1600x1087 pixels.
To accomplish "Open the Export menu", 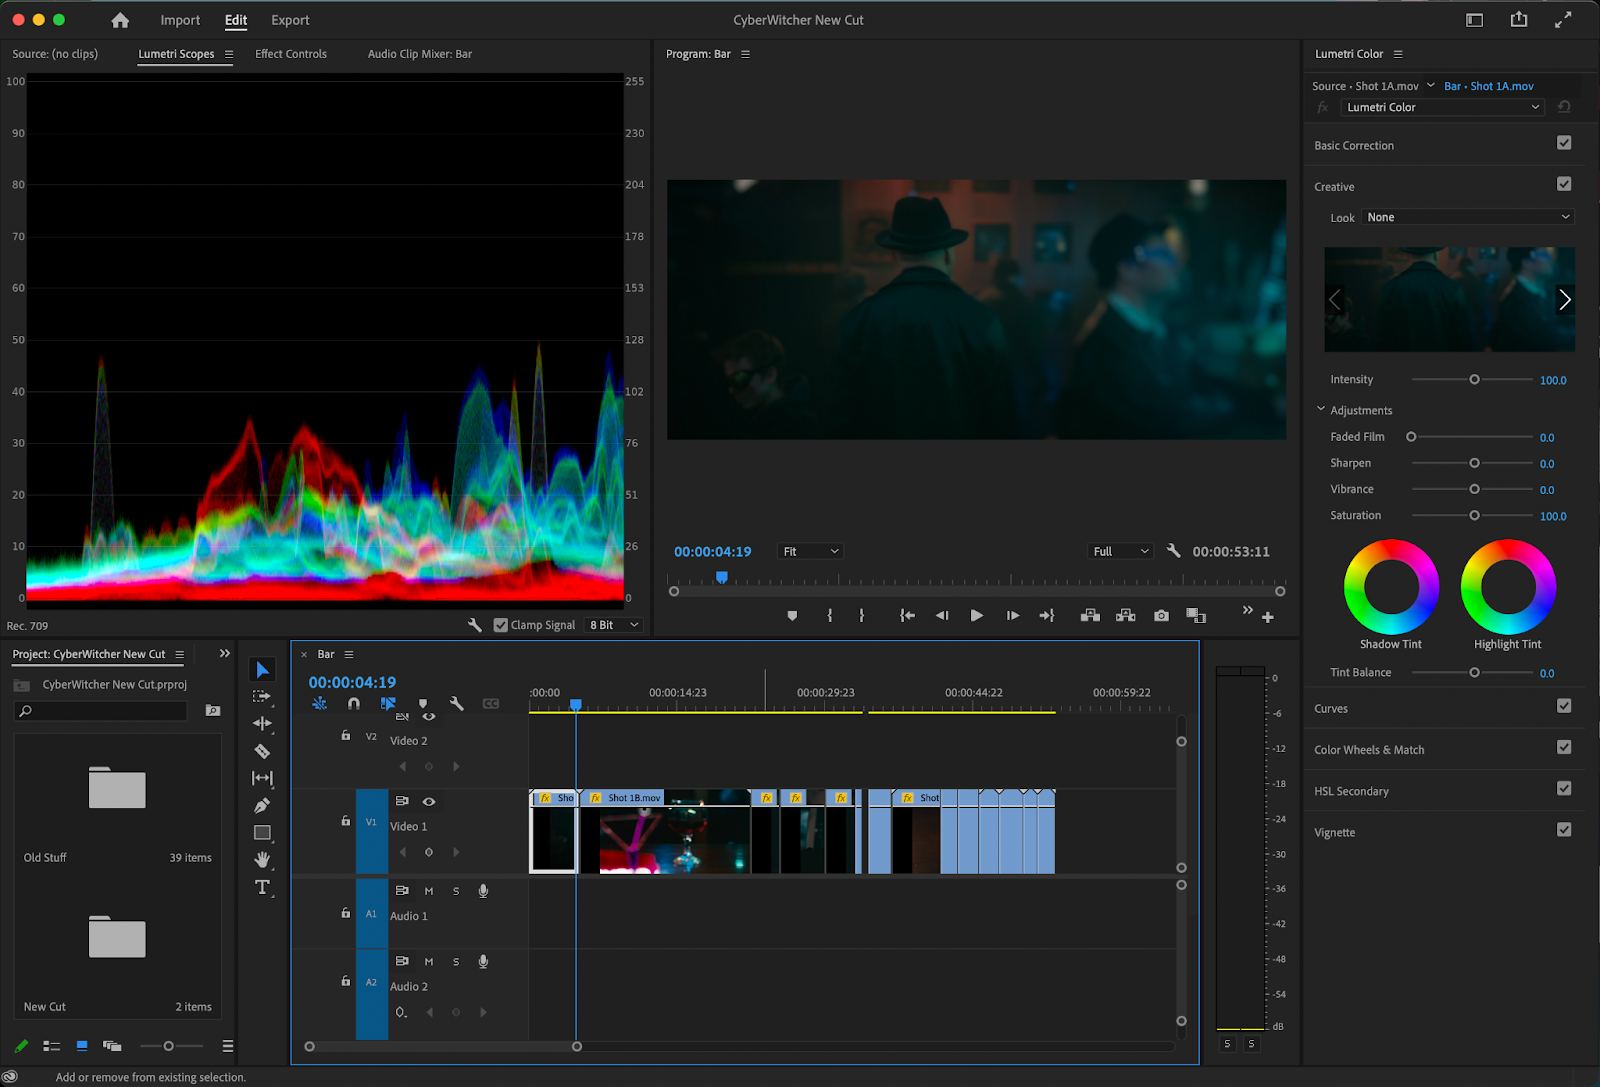I will tap(289, 19).
